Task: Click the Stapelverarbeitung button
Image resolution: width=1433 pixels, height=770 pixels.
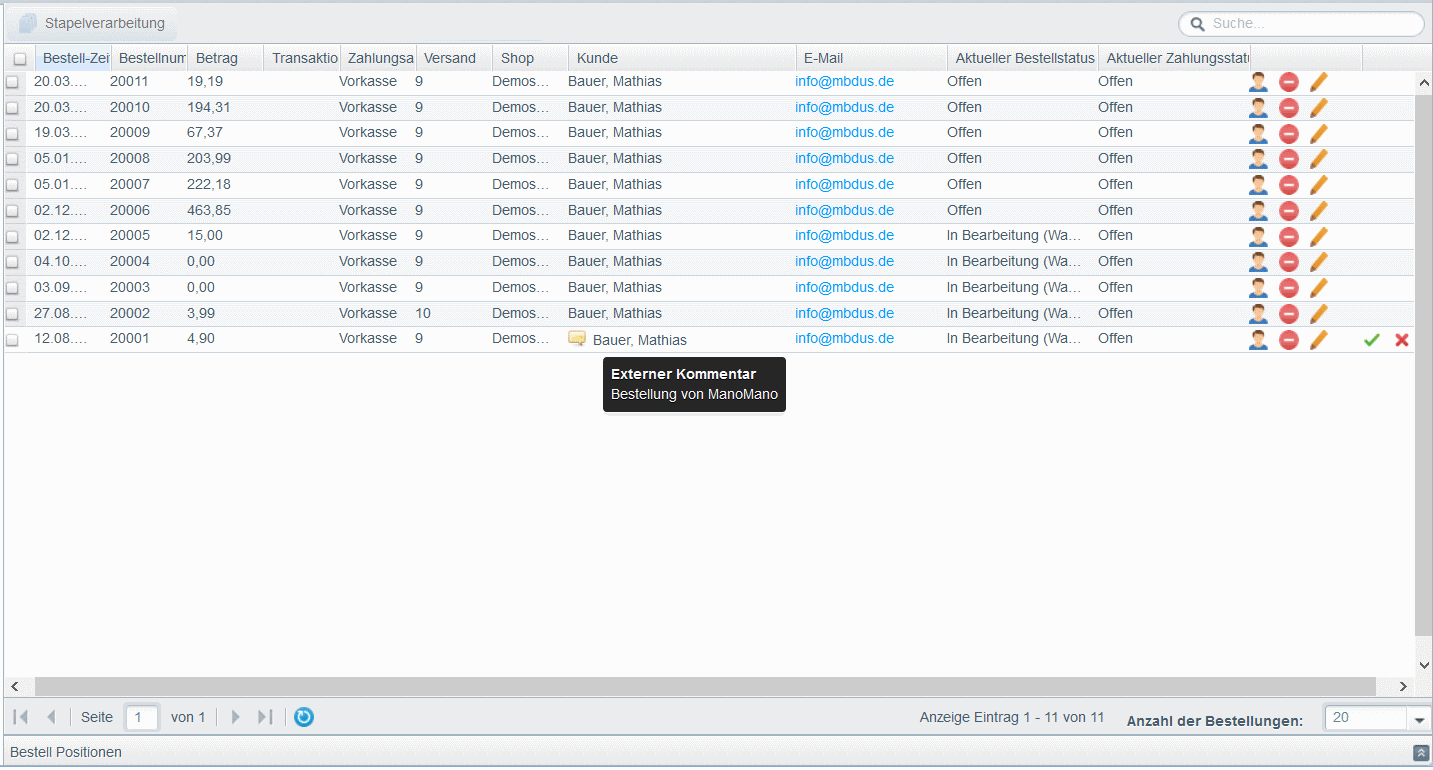Action: pyautogui.click(x=93, y=23)
